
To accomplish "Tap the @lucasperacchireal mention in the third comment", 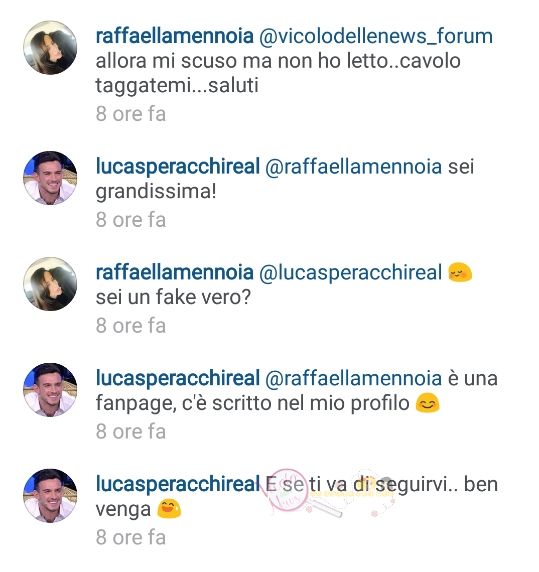I will tap(350, 273).
